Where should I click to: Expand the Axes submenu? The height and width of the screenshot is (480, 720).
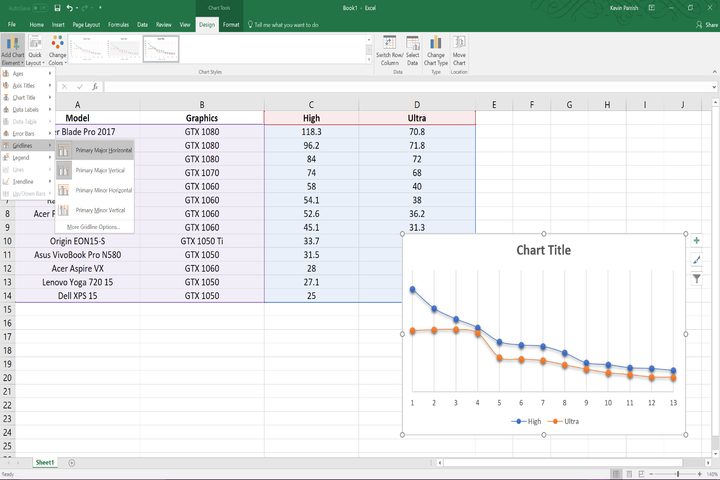pos(28,73)
